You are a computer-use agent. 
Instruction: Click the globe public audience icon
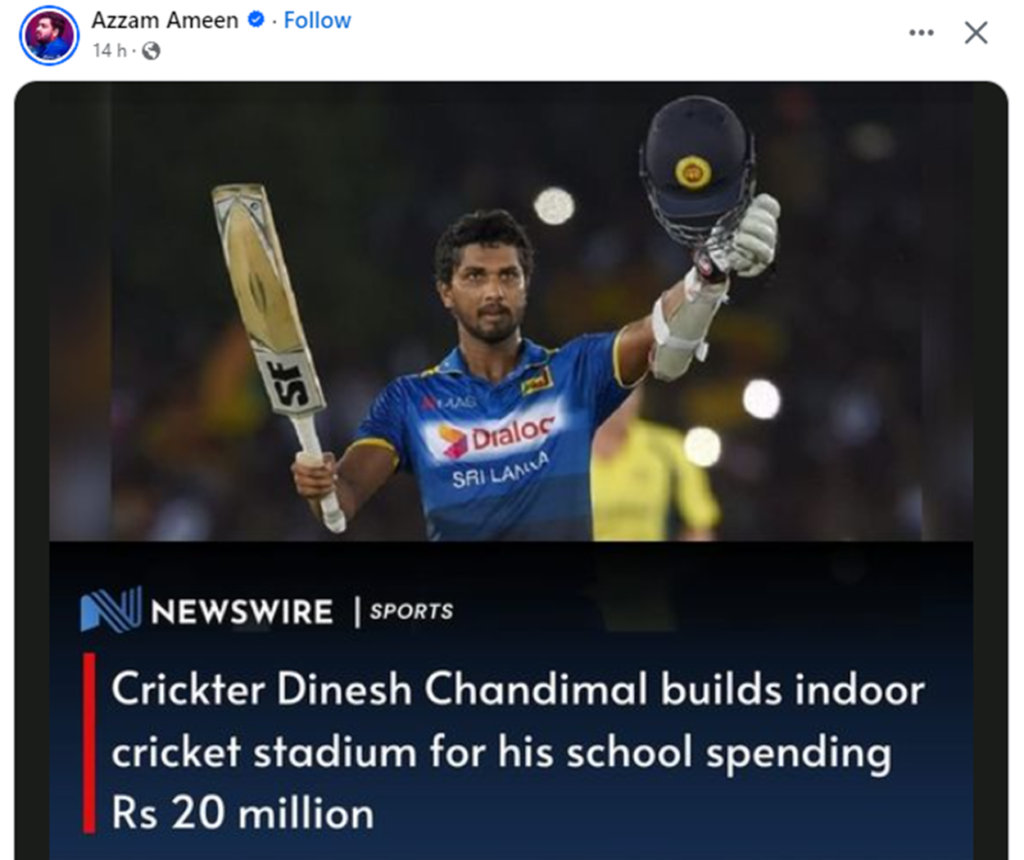tap(151, 50)
